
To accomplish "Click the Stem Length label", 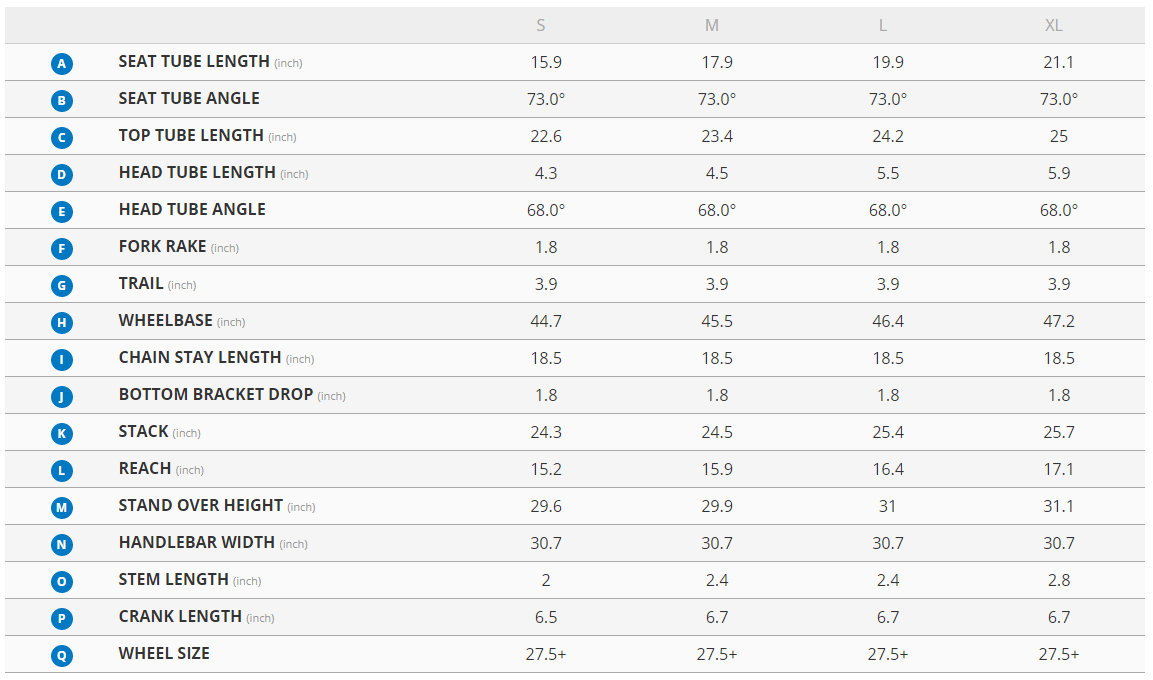I will pyautogui.click(x=174, y=580).
